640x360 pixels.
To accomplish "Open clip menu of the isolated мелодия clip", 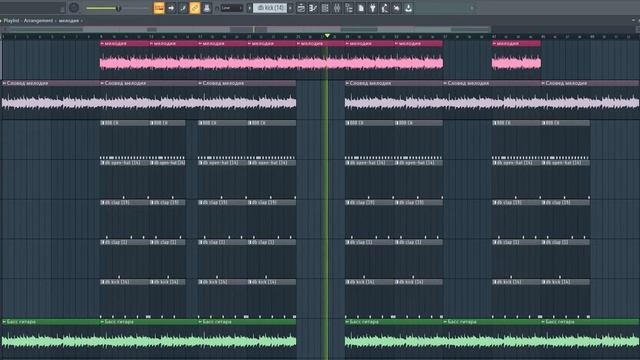I will [494, 43].
